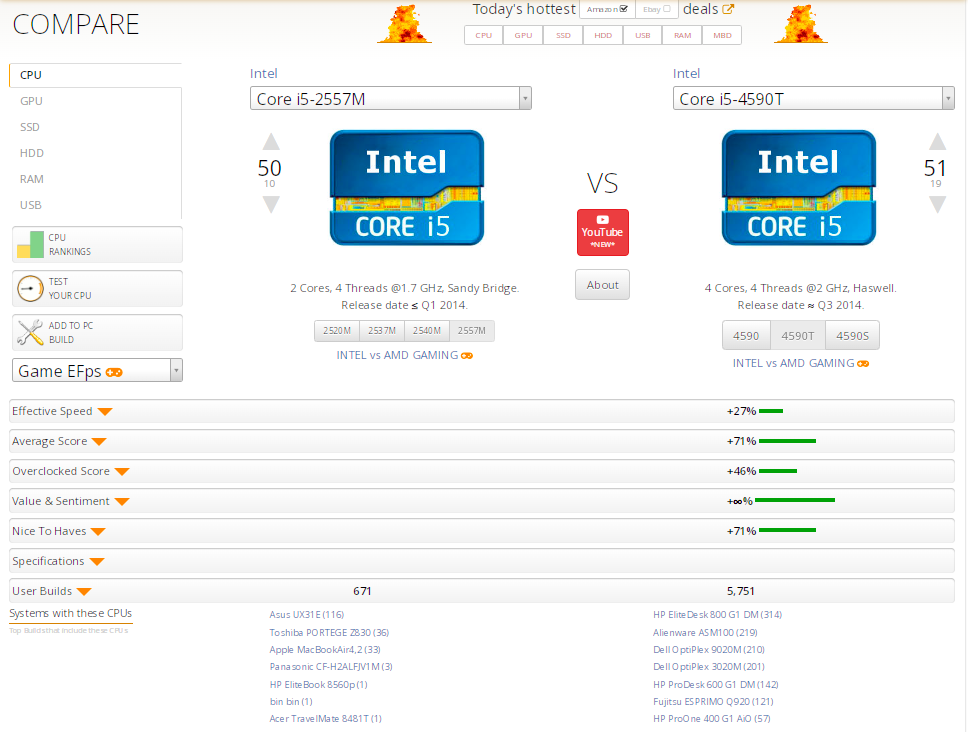Select the CPU sidebar category
This screenshot has height=732, width=968.
coord(95,75)
